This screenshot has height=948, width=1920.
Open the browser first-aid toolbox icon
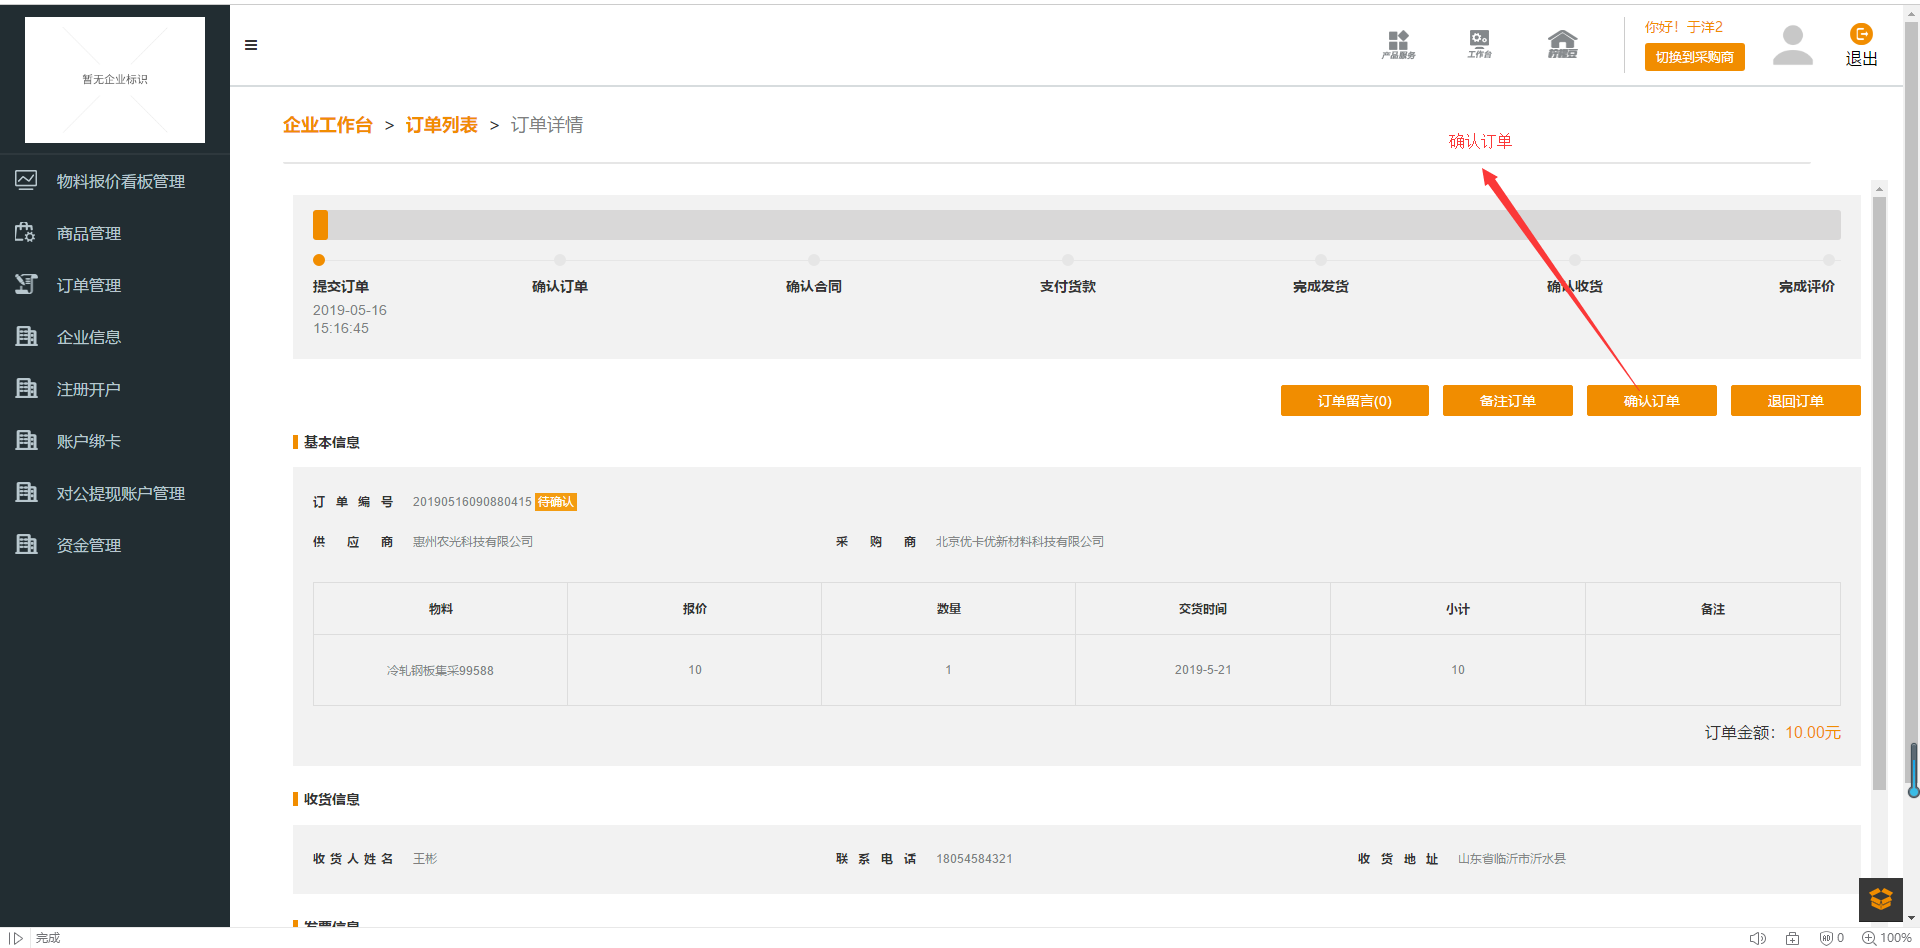(x=1792, y=938)
